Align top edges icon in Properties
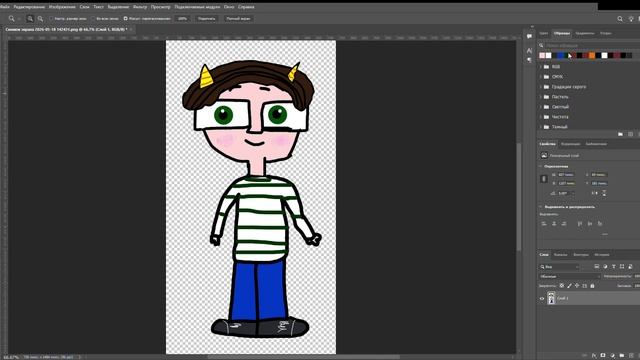The image size is (640, 360). (x=580, y=224)
